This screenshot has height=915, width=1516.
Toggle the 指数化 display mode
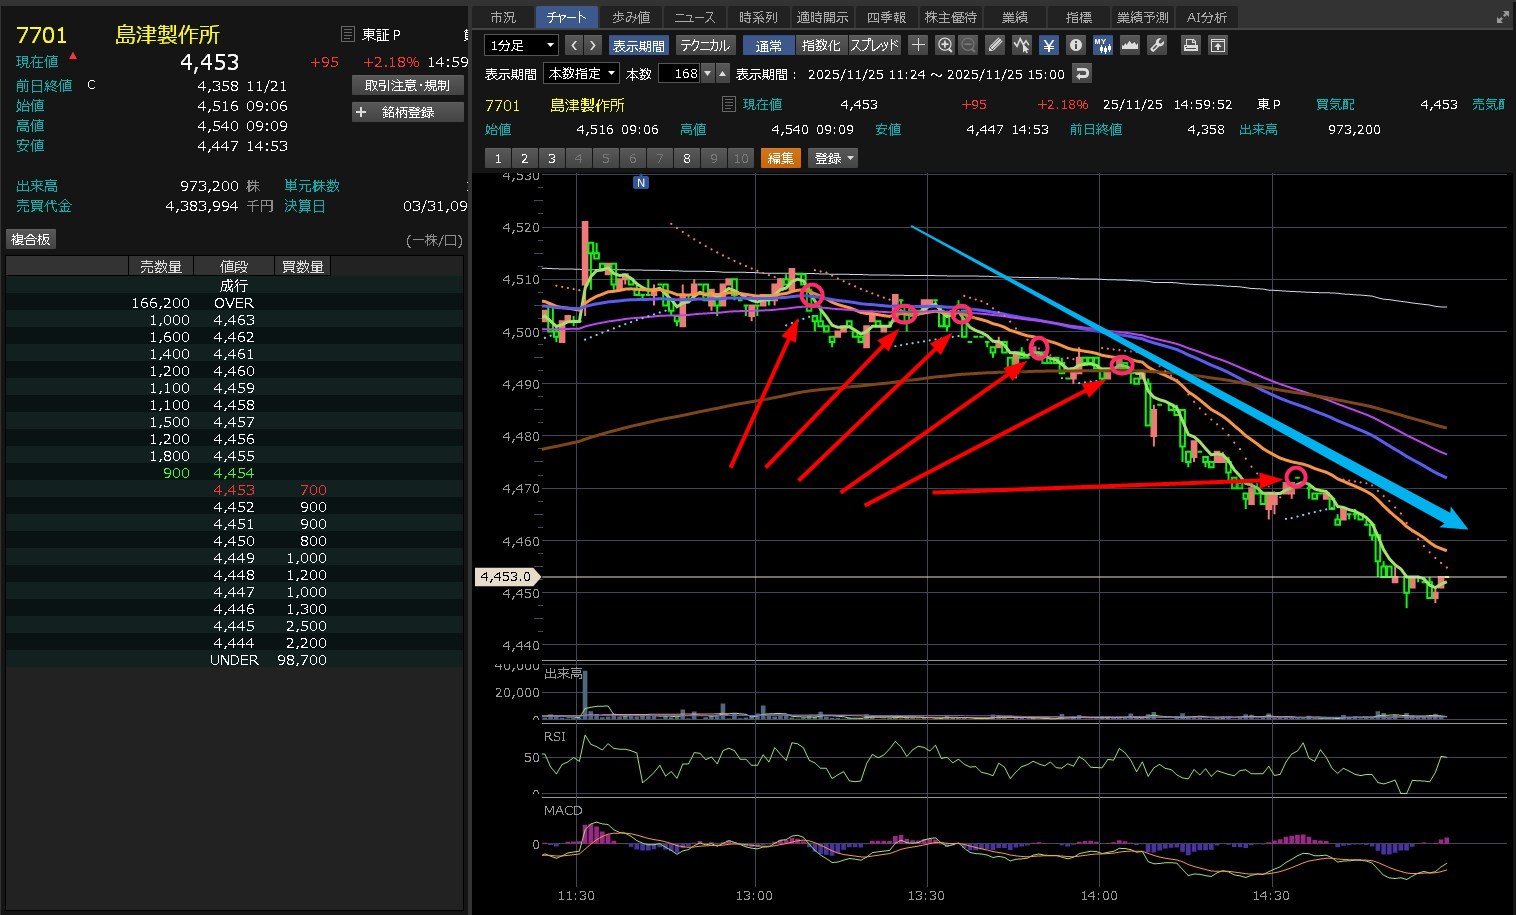821,46
